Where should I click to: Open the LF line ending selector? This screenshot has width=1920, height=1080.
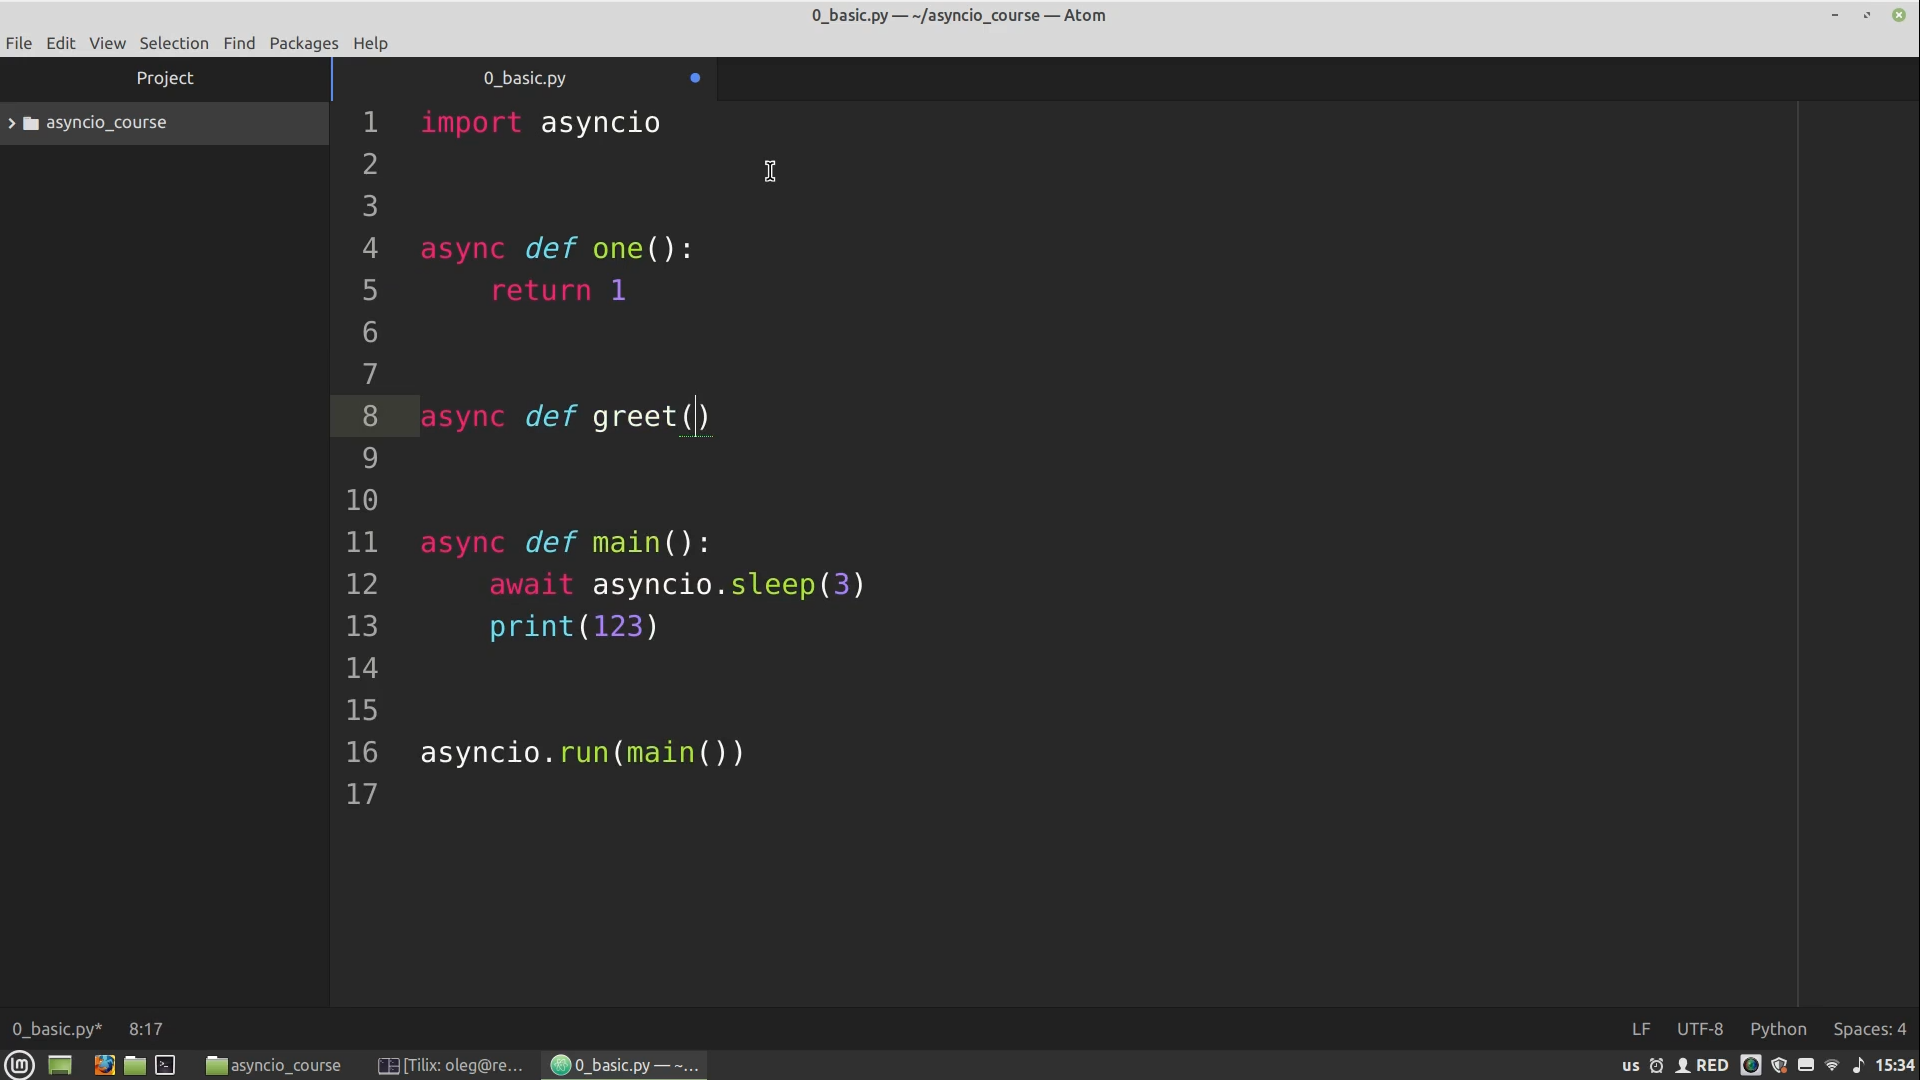point(1640,1029)
